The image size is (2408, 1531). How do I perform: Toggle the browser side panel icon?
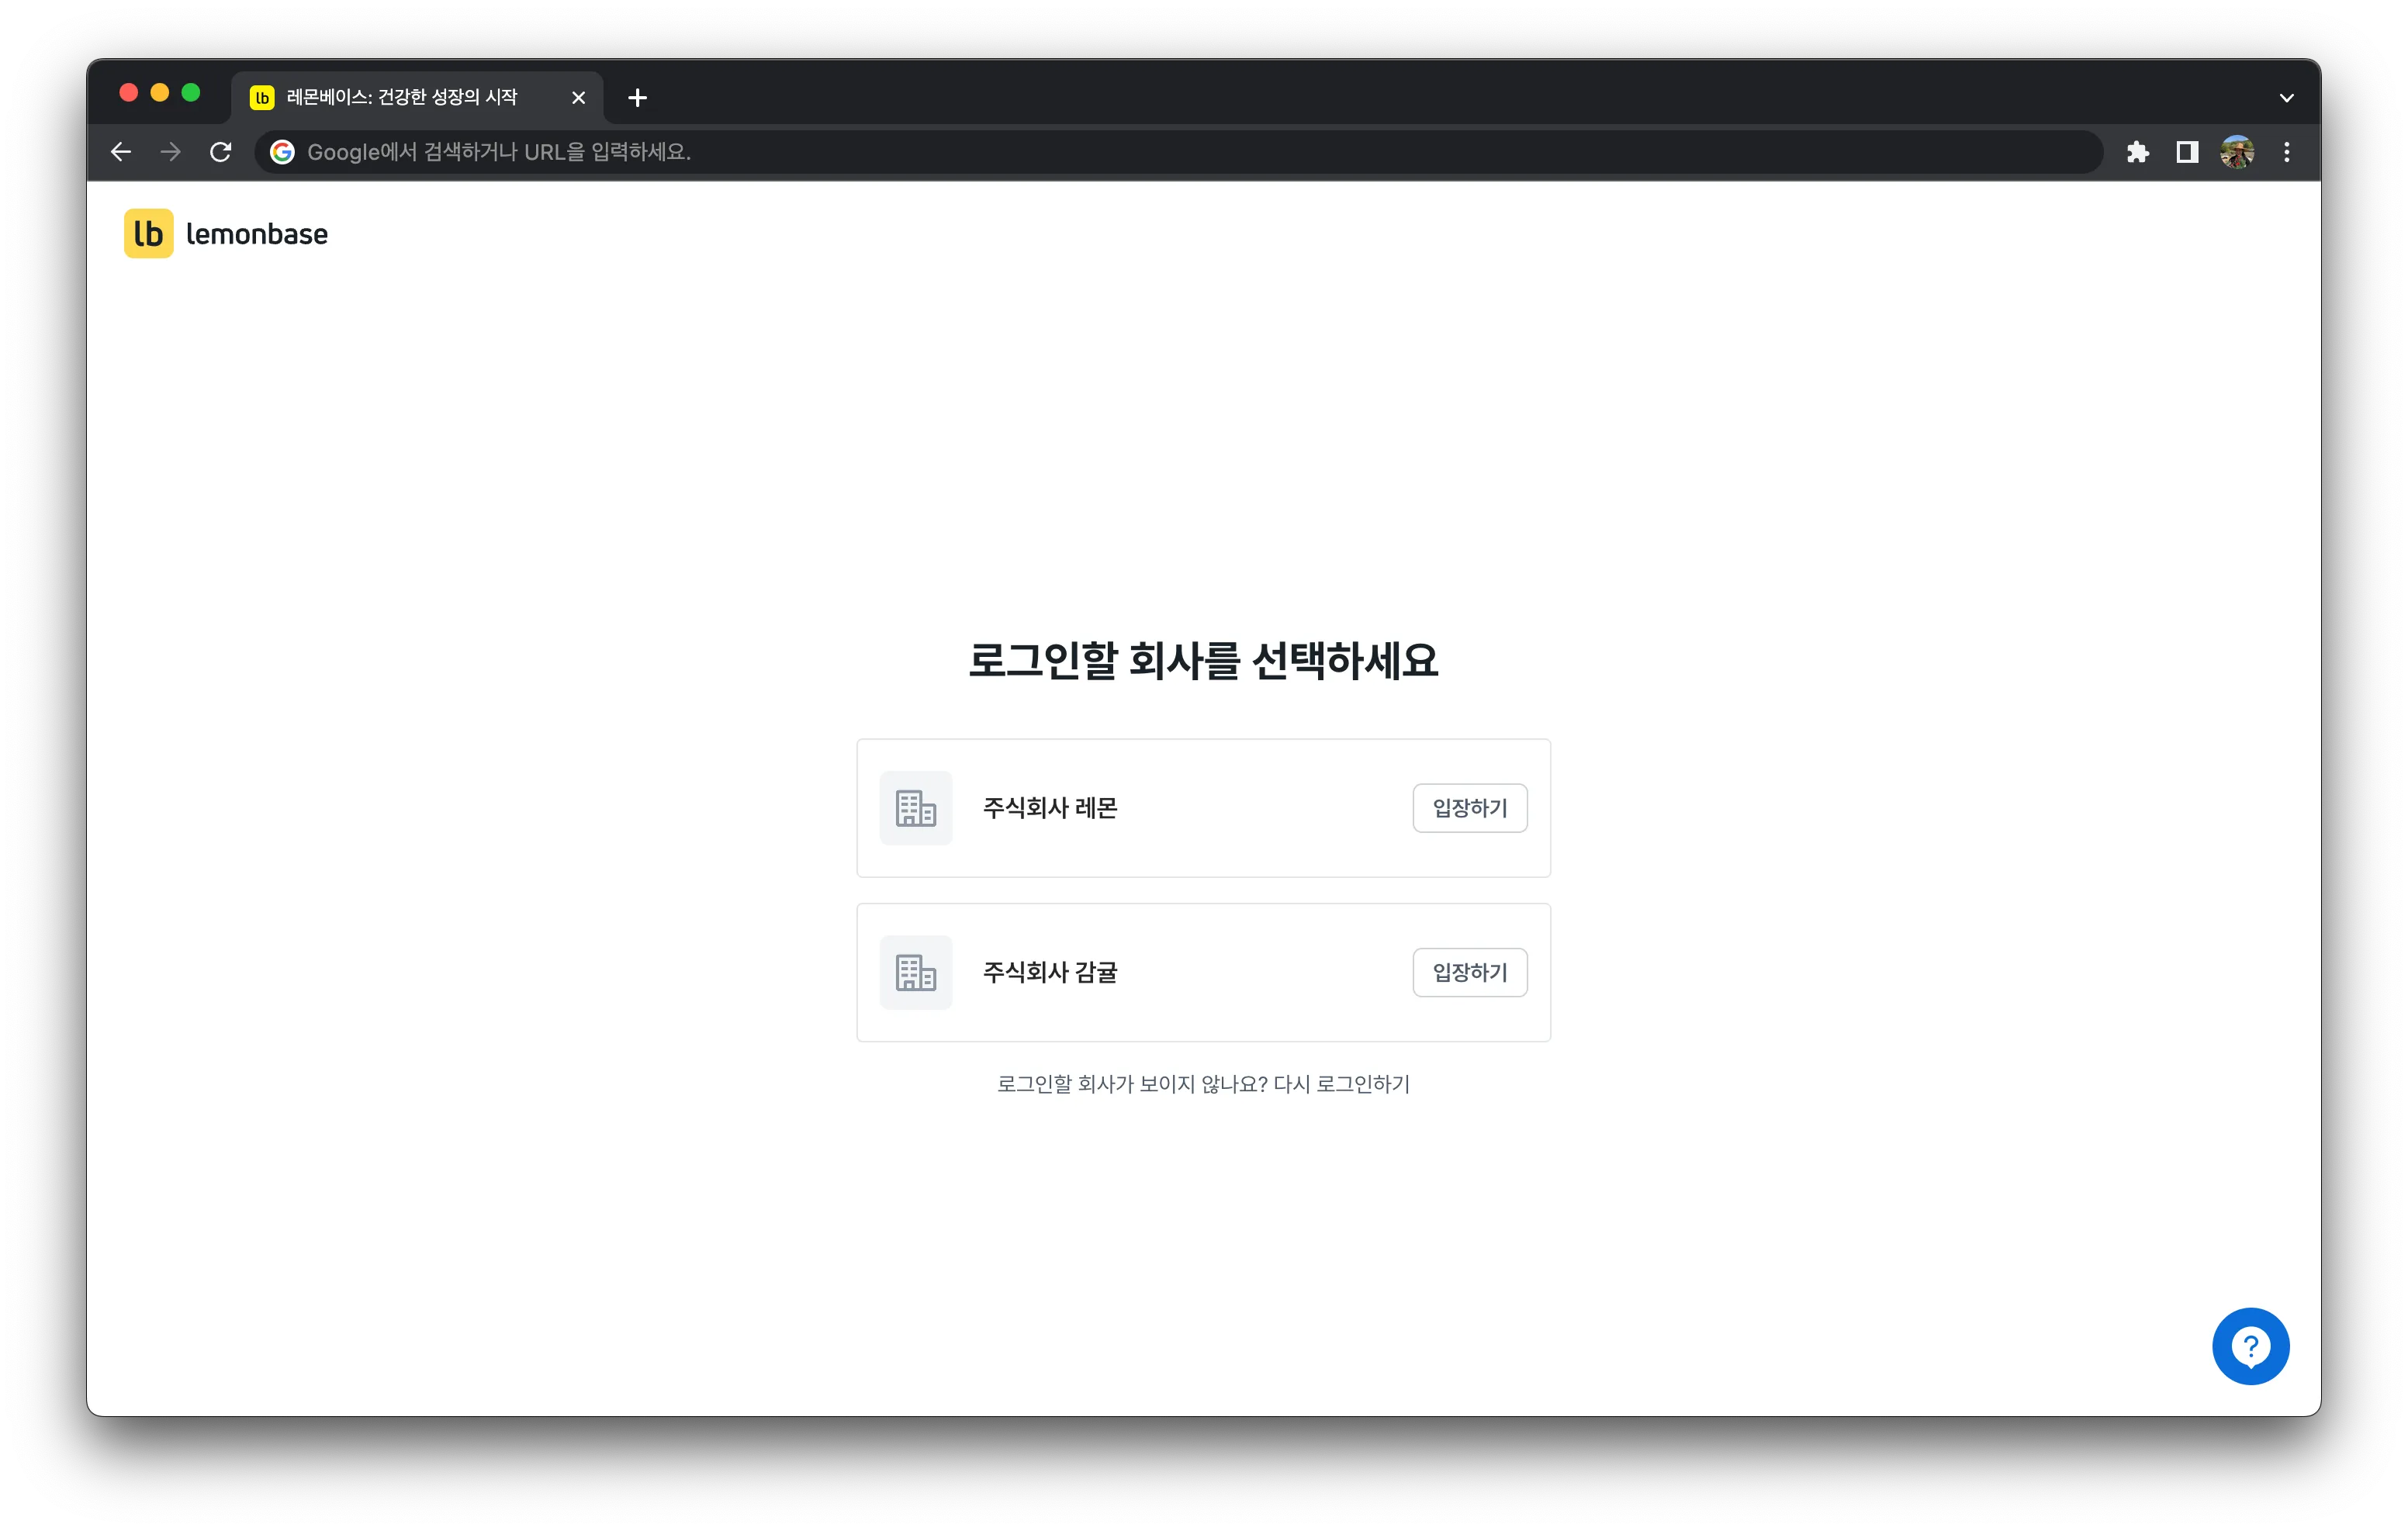[2187, 152]
